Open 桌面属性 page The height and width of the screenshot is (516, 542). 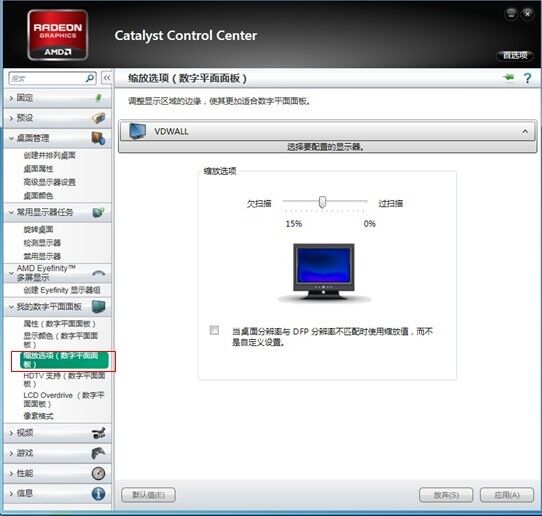38,169
